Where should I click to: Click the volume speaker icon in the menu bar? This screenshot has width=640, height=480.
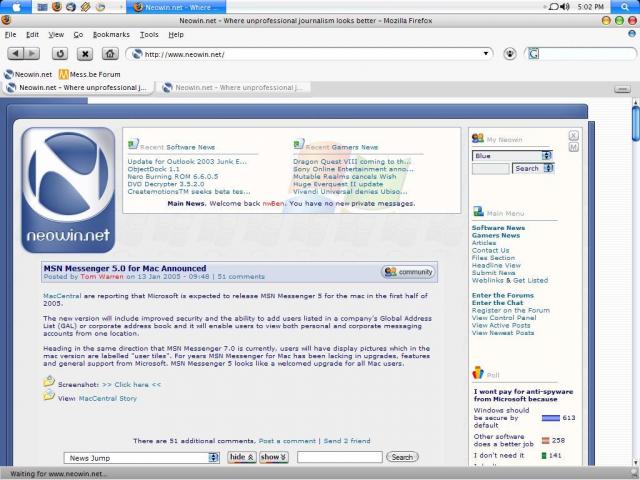(565, 7)
